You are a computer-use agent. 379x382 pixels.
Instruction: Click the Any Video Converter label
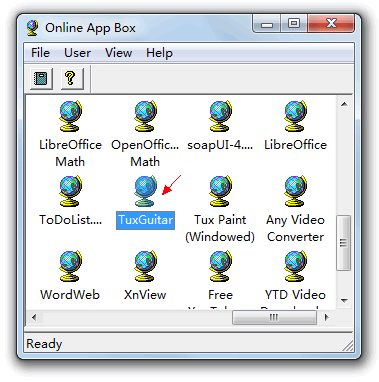[295, 228]
